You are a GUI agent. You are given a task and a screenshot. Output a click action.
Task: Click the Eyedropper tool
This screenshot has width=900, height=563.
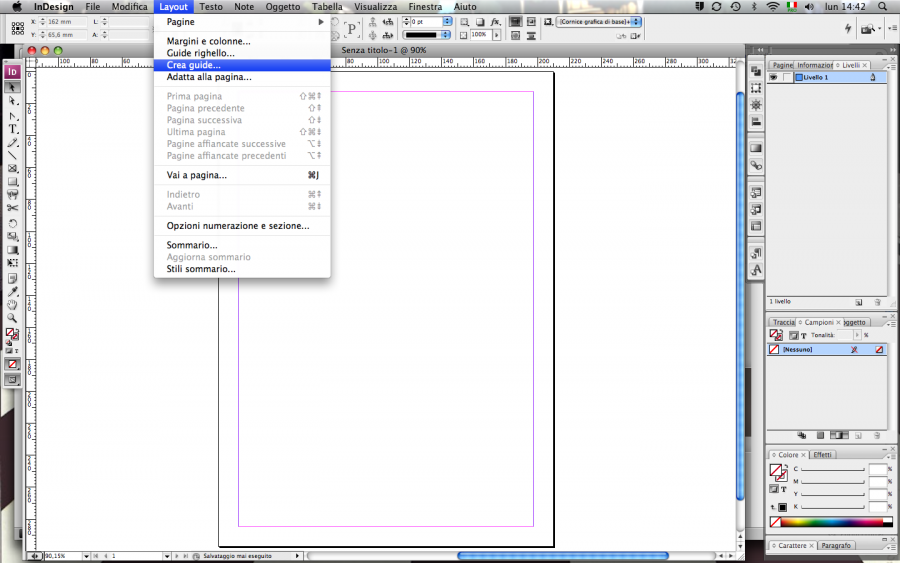(x=13, y=292)
